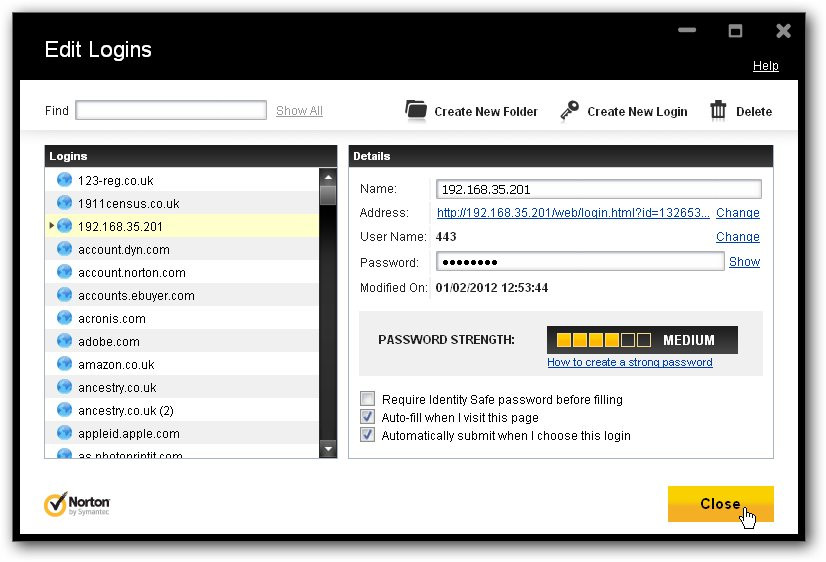
Task: Click the logins list scroll down arrow
Action: tap(328, 449)
